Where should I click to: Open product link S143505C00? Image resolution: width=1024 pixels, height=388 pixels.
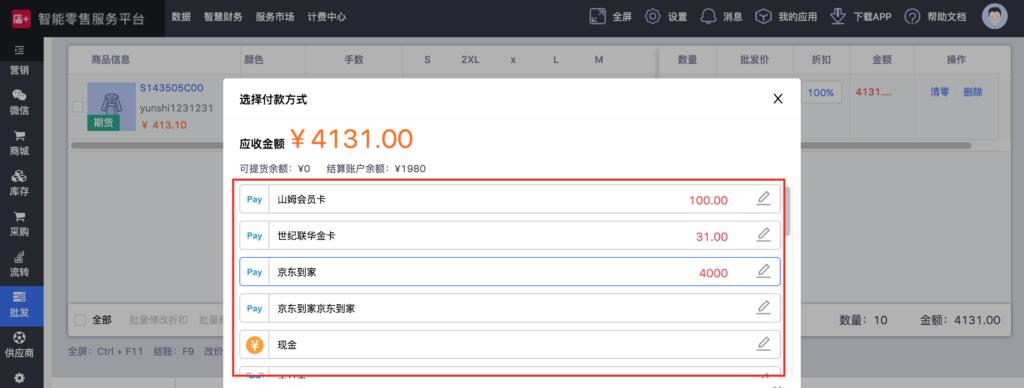tap(171, 88)
